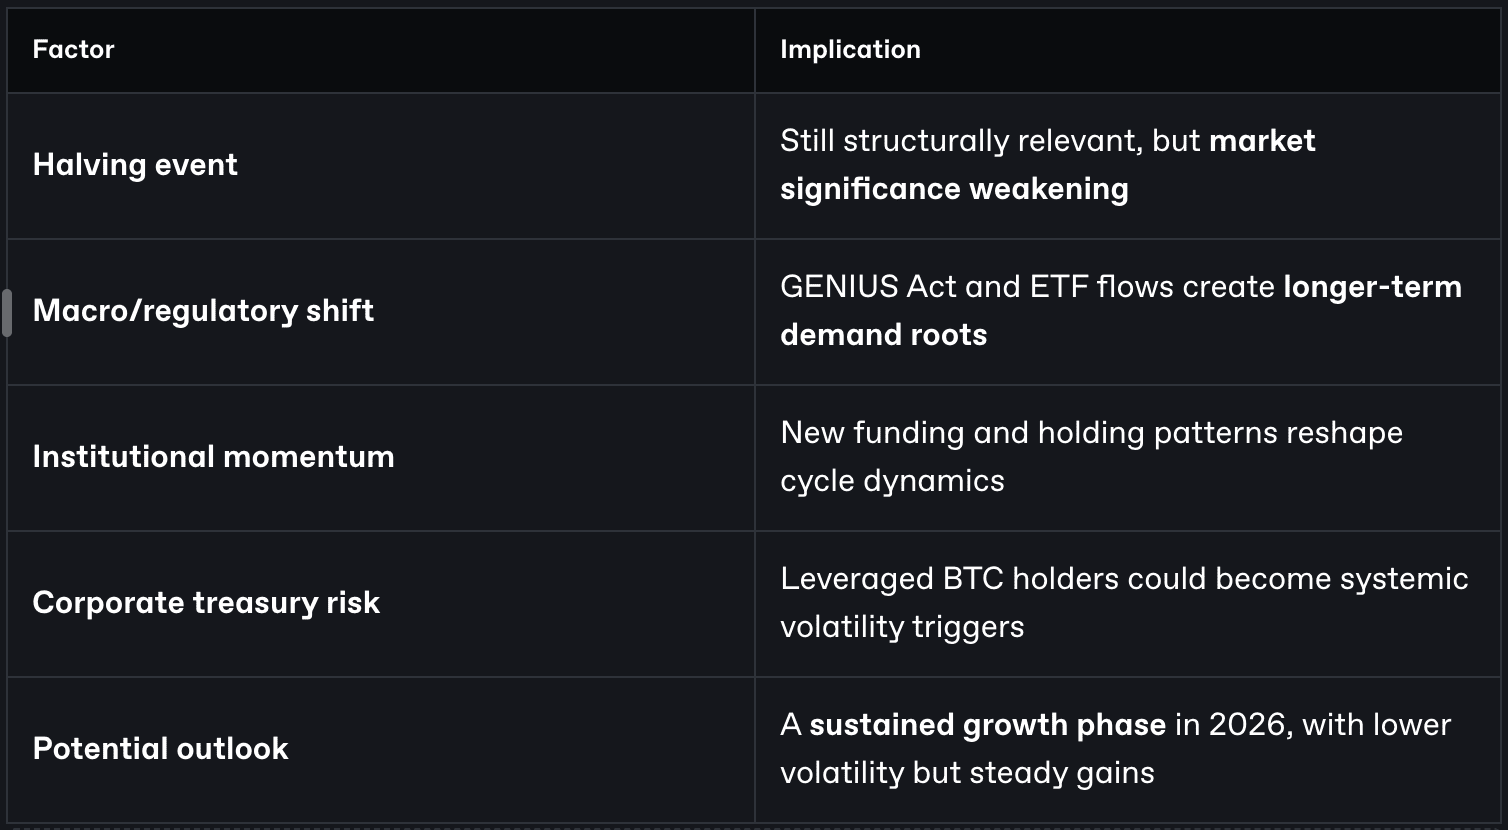Click the text 'in 2026, with lower'
The width and height of the screenshot is (1508, 830).
tap(1312, 725)
